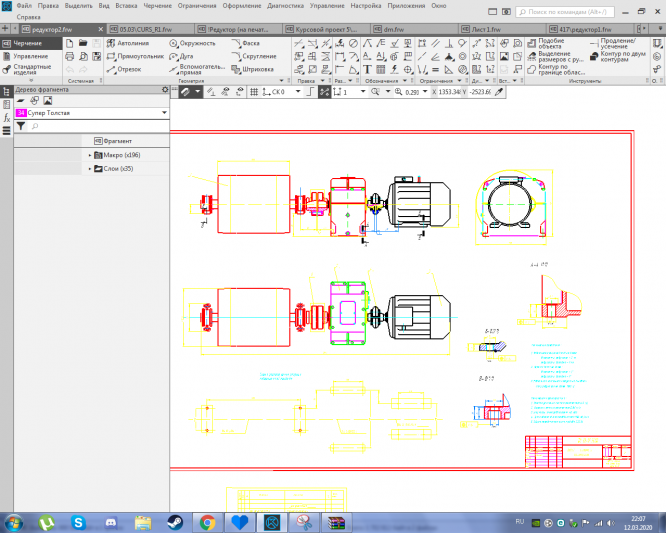Click the tree search input field
This screenshot has height=533, width=666.
pyautogui.click(x=95, y=127)
